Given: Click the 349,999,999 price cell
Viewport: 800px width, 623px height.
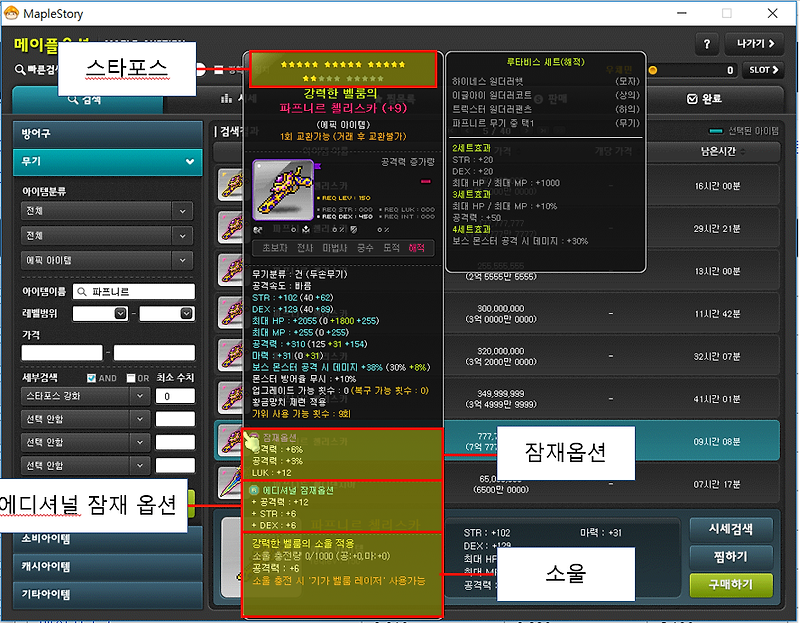Looking at the screenshot, I should [501, 398].
